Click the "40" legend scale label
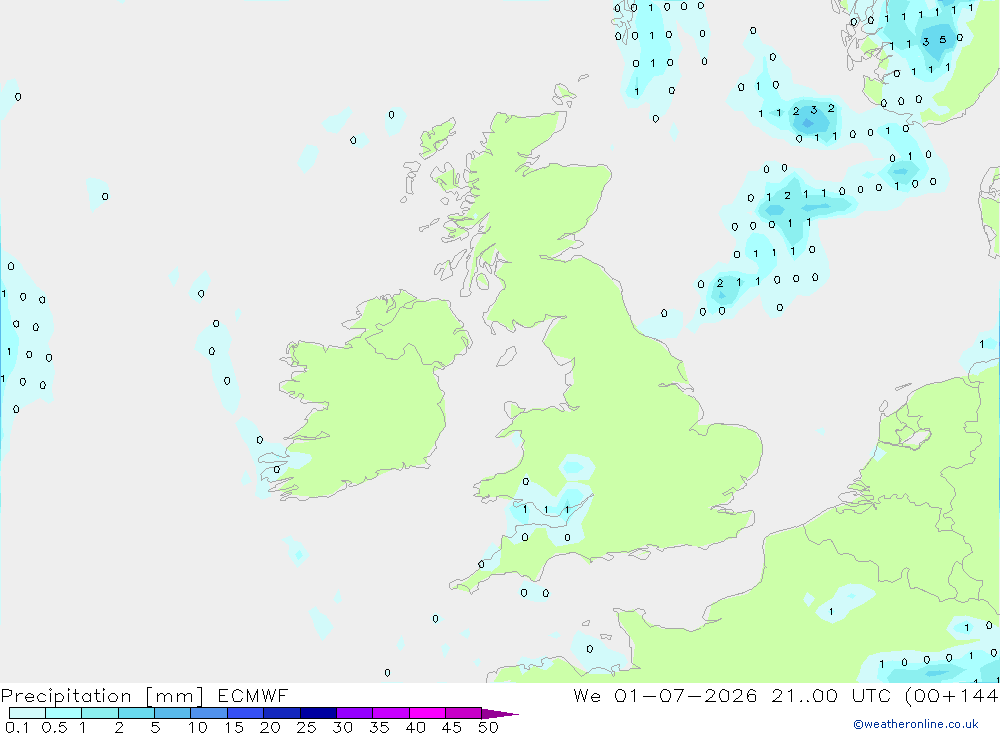 [415, 727]
